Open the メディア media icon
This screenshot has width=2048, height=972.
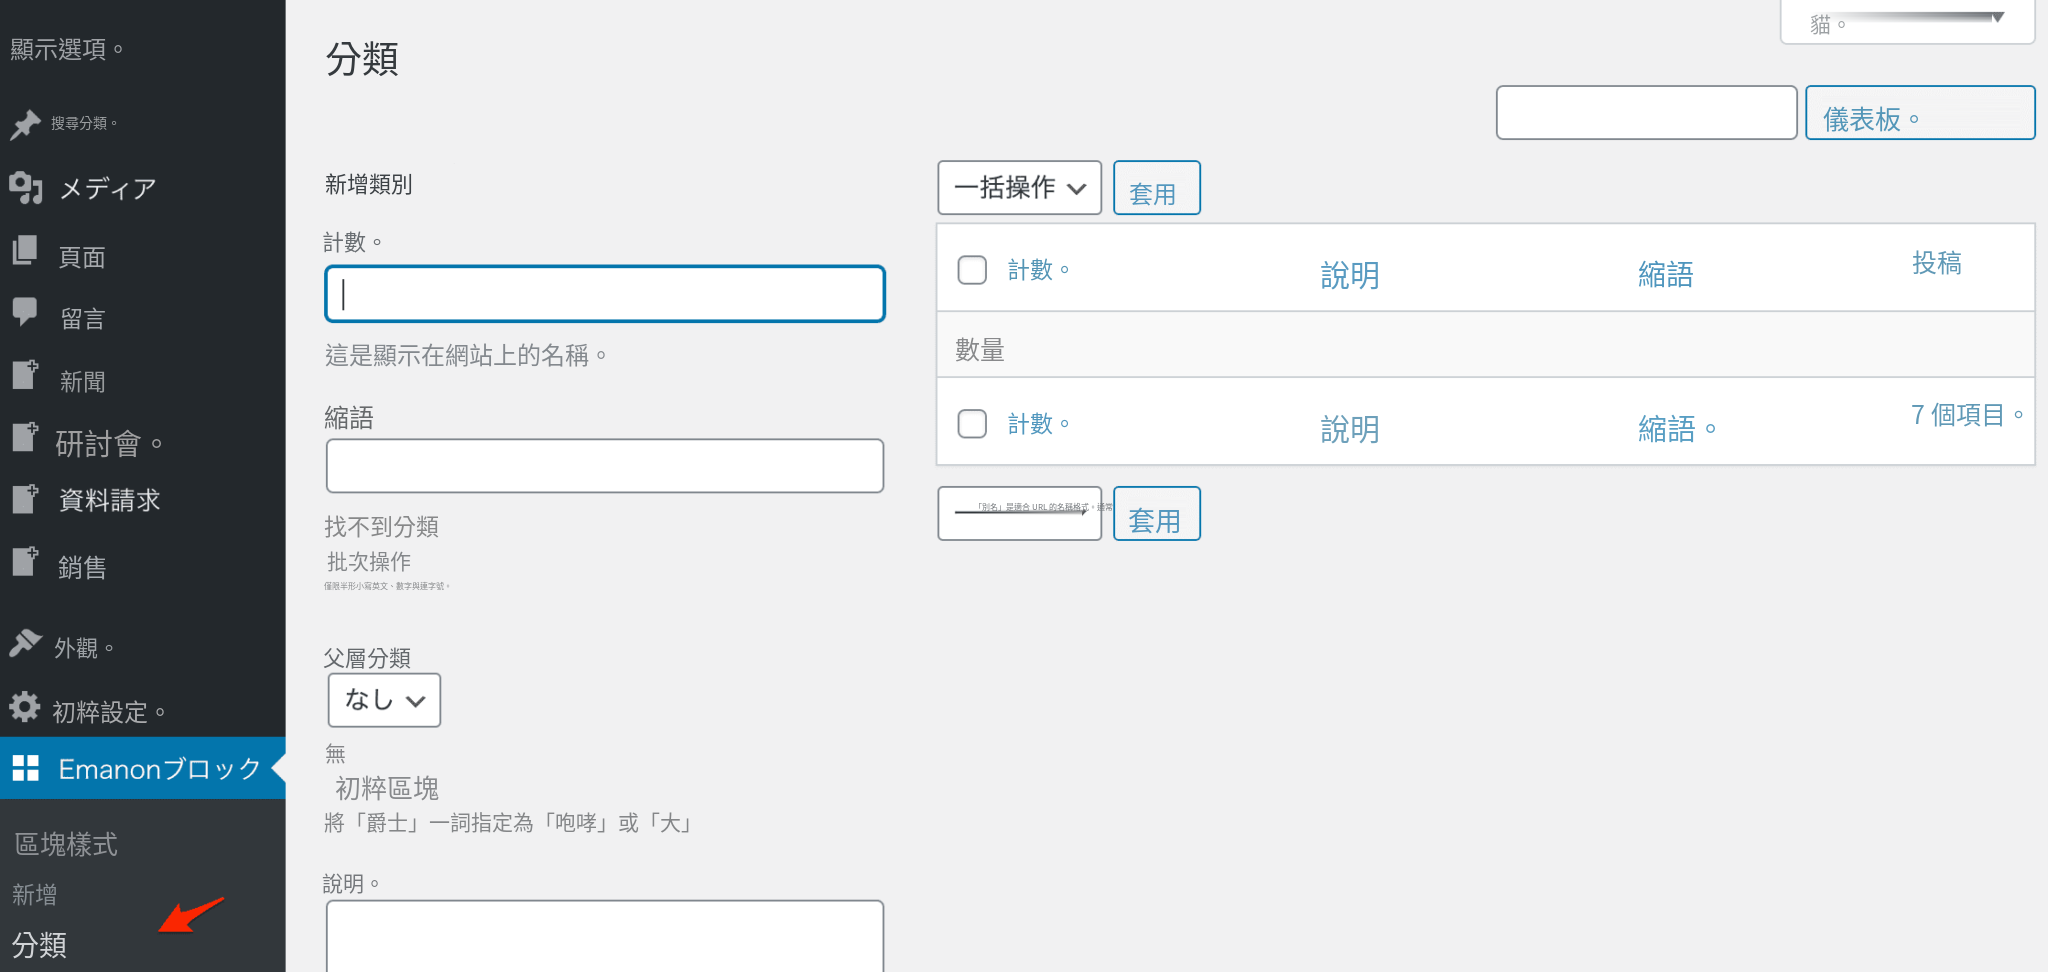[x=26, y=187]
